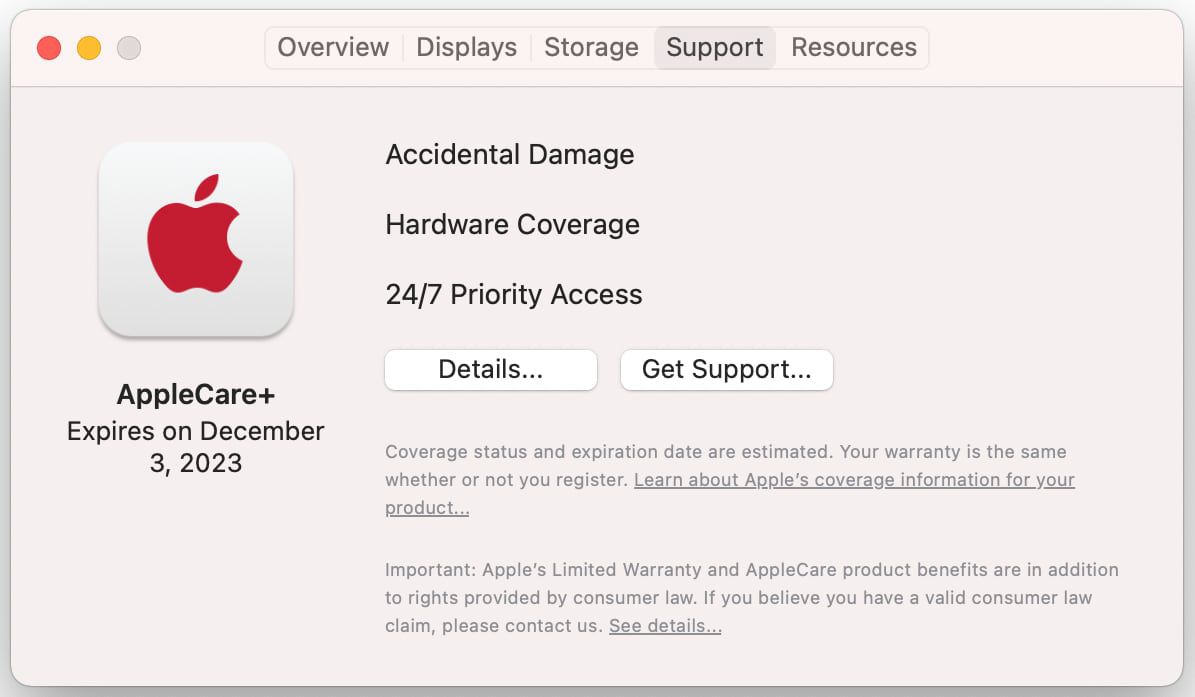Select the Support tab
1195x697 pixels.
(x=714, y=47)
